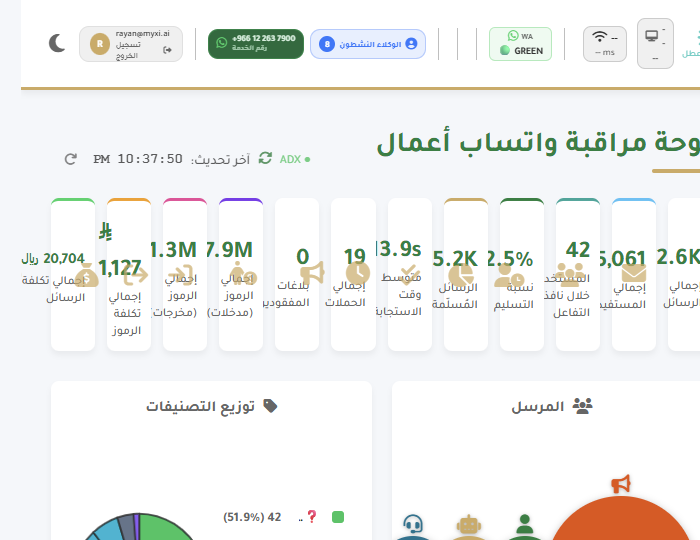Click the computer monitor status icon

tap(652, 36)
